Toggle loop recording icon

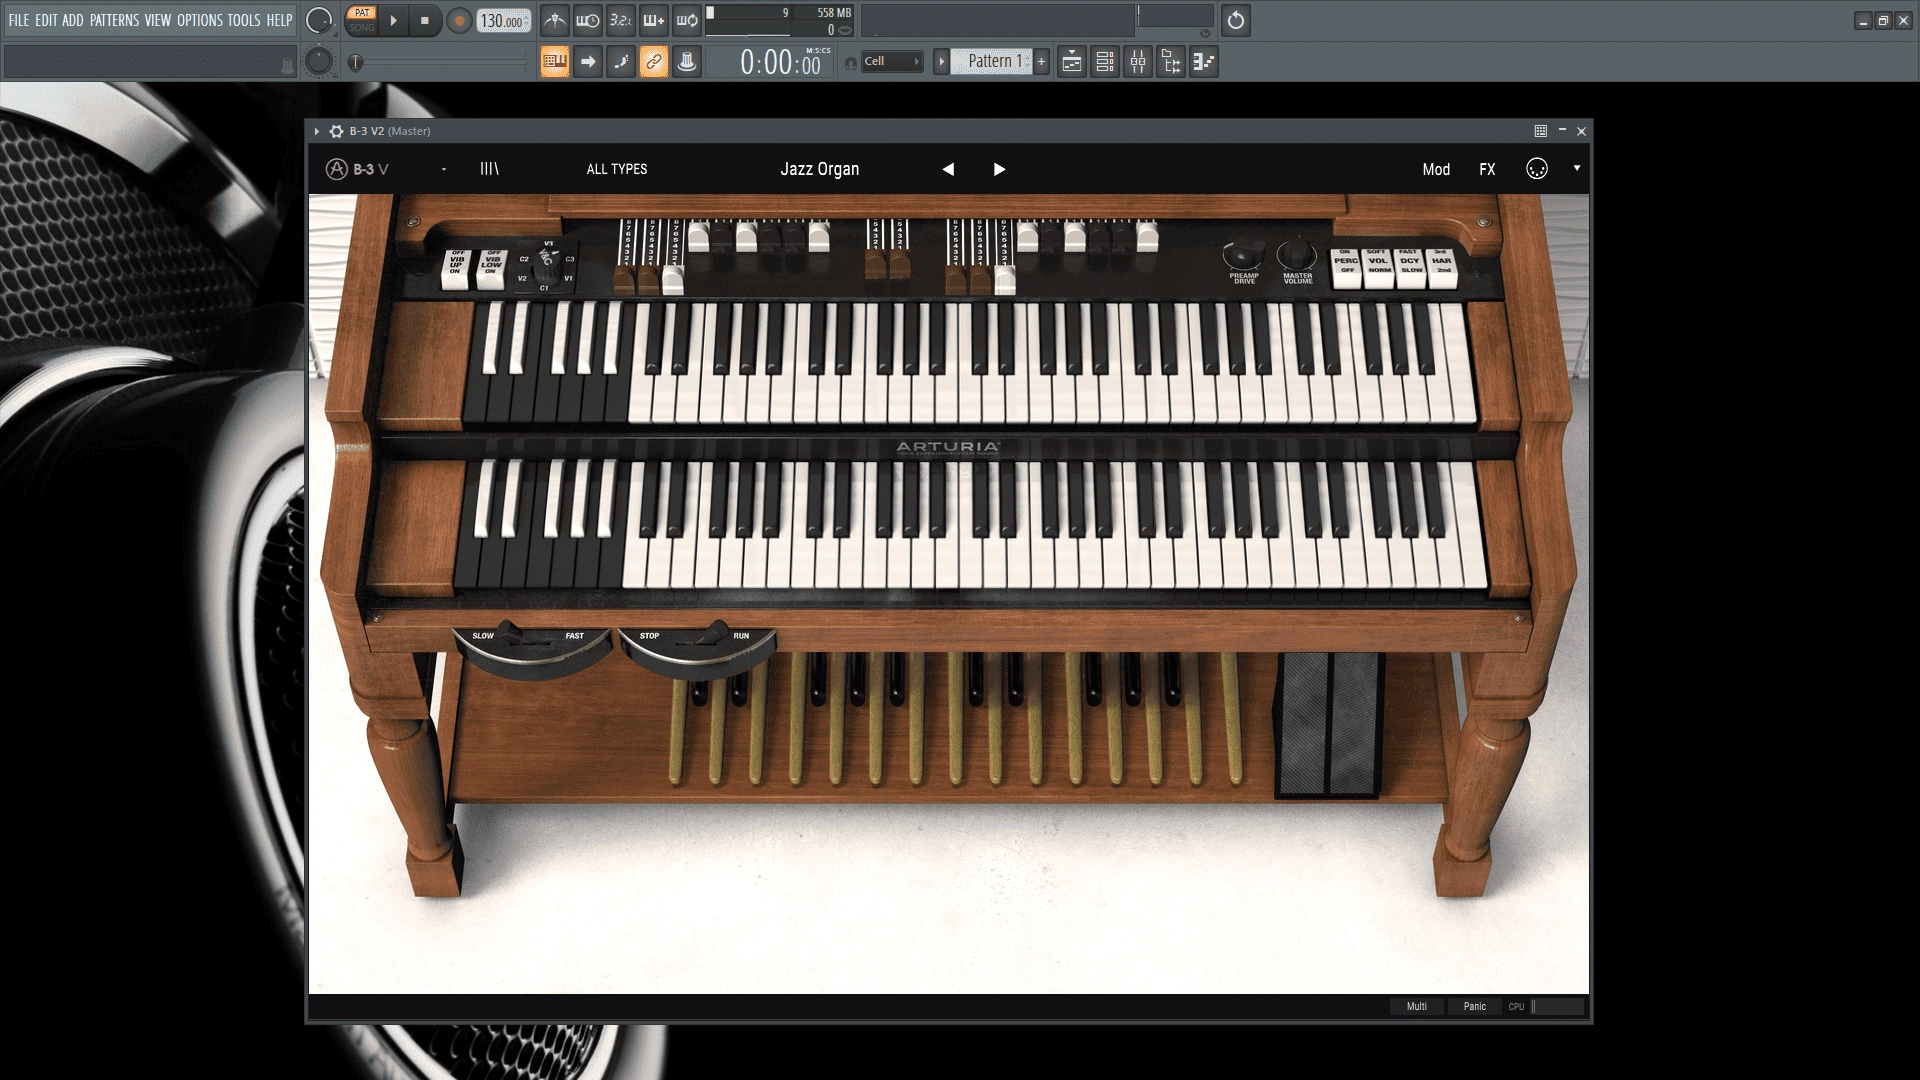(x=686, y=20)
